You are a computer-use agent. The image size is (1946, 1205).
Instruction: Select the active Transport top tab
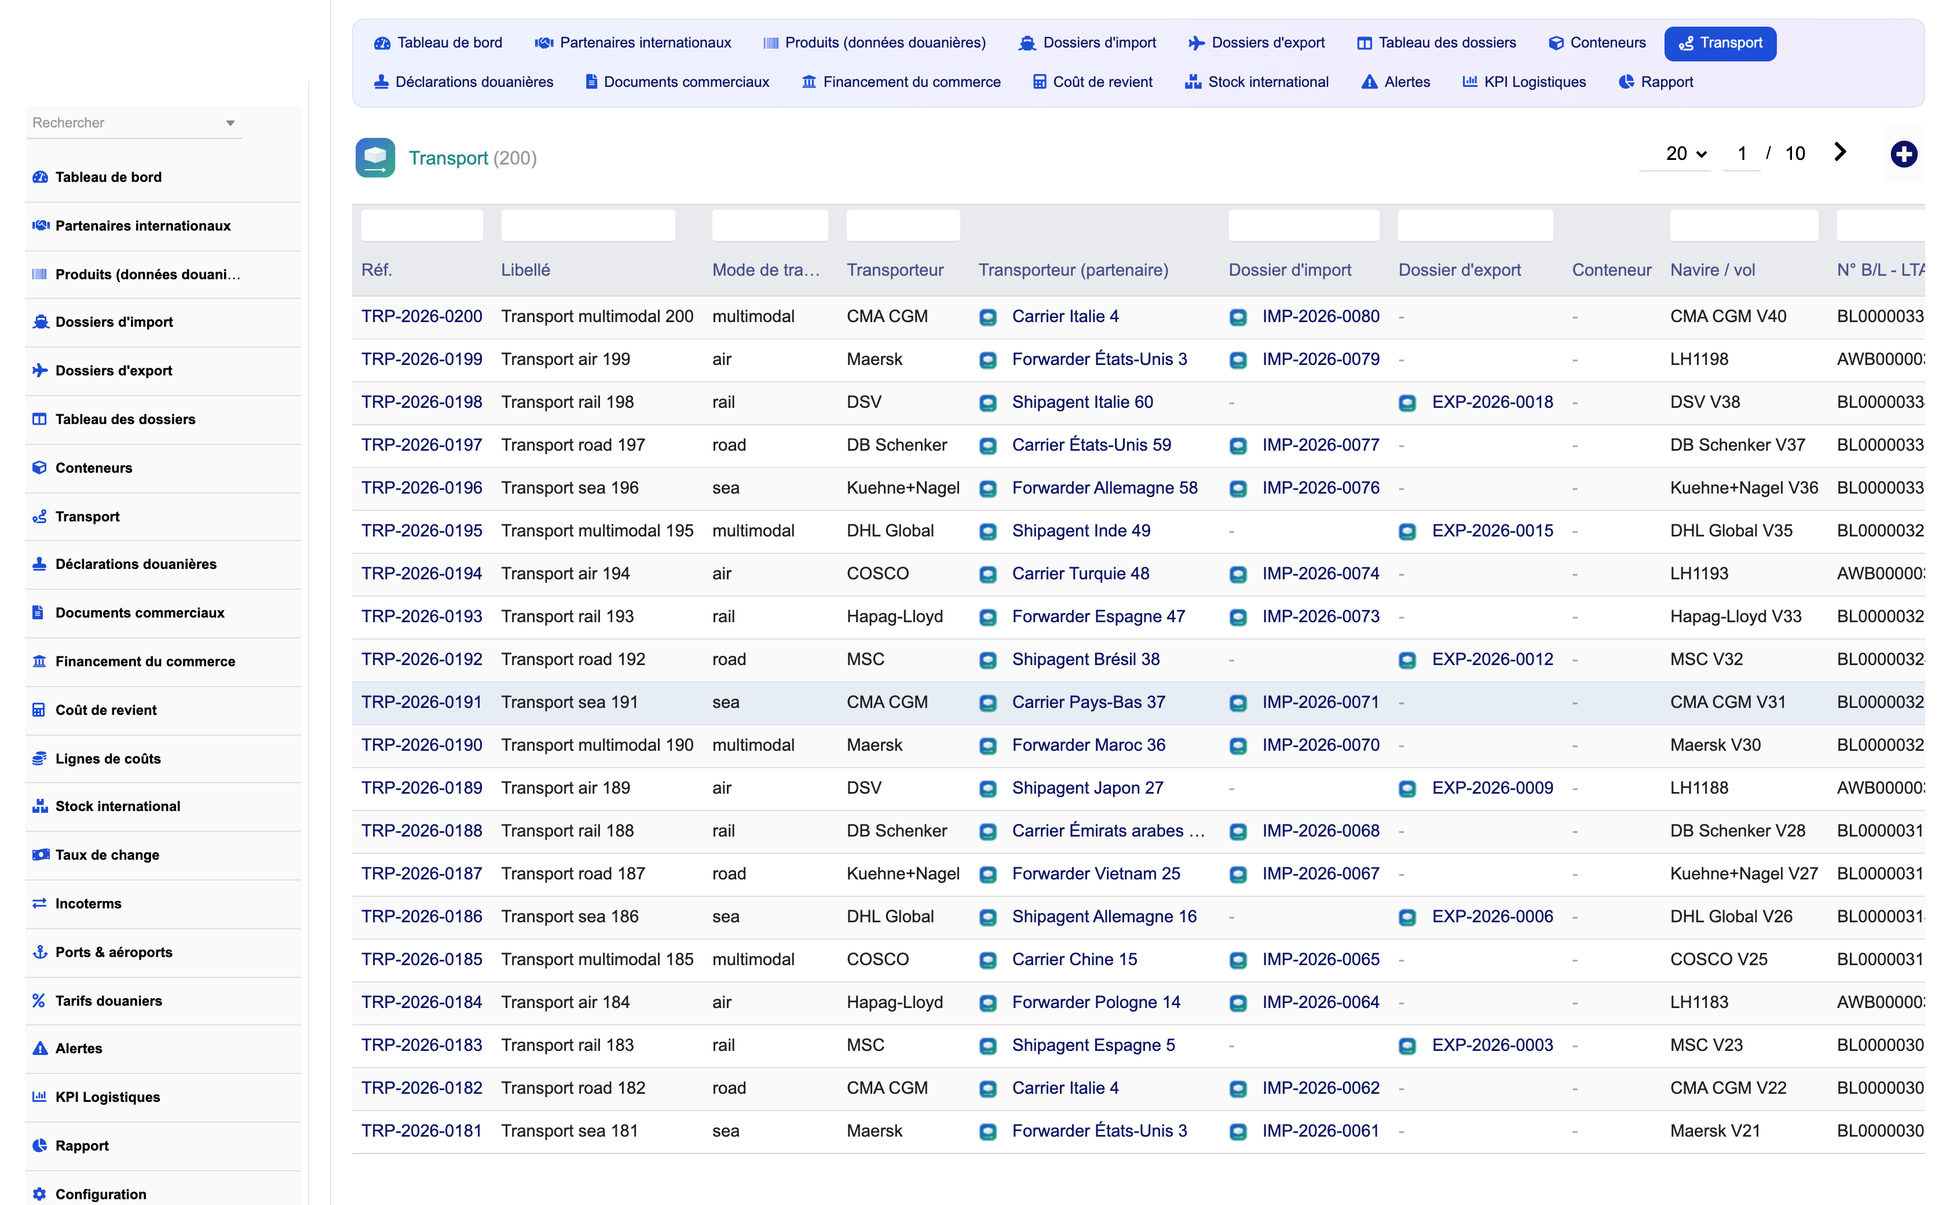pyautogui.click(x=1720, y=43)
